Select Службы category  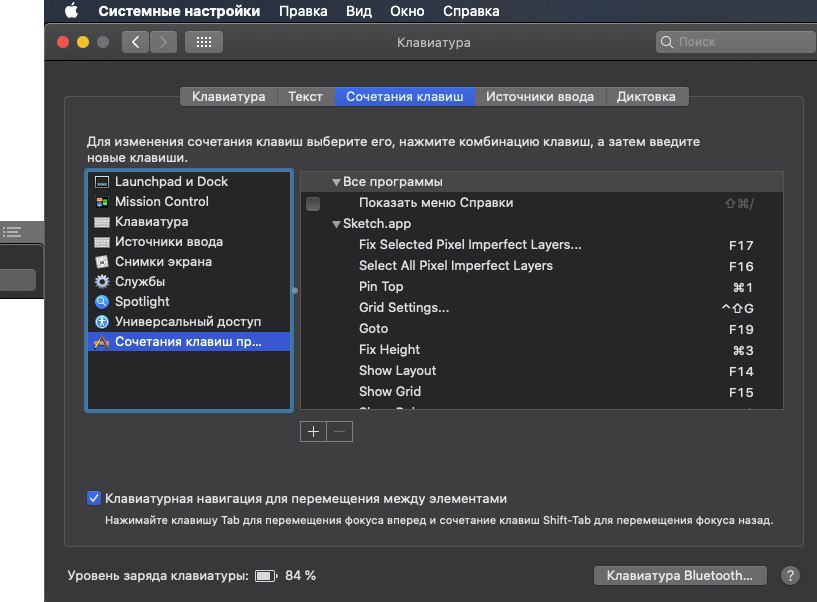189,281
